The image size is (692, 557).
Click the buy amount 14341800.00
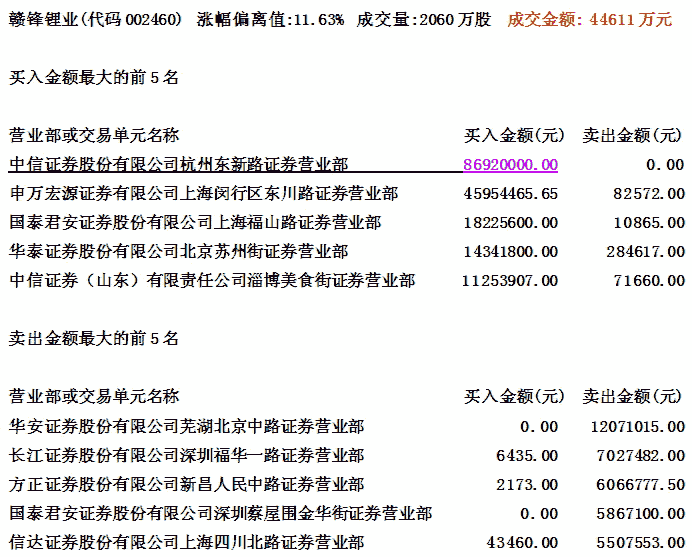point(511,252)
